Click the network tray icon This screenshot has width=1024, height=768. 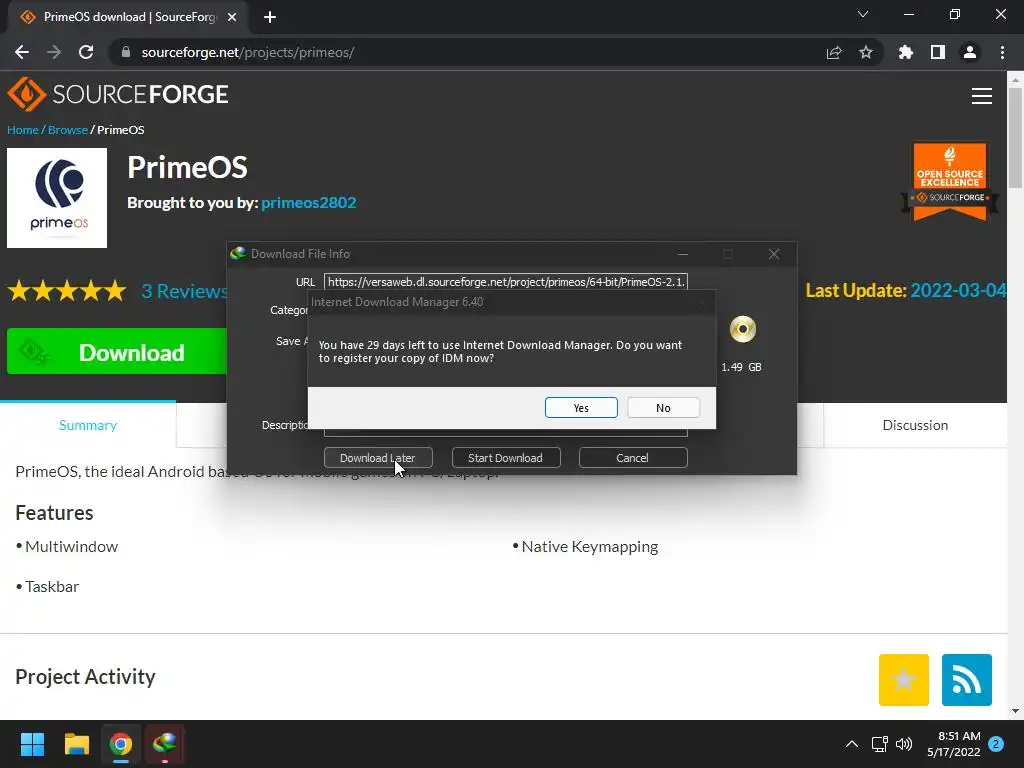click(880, 744)
